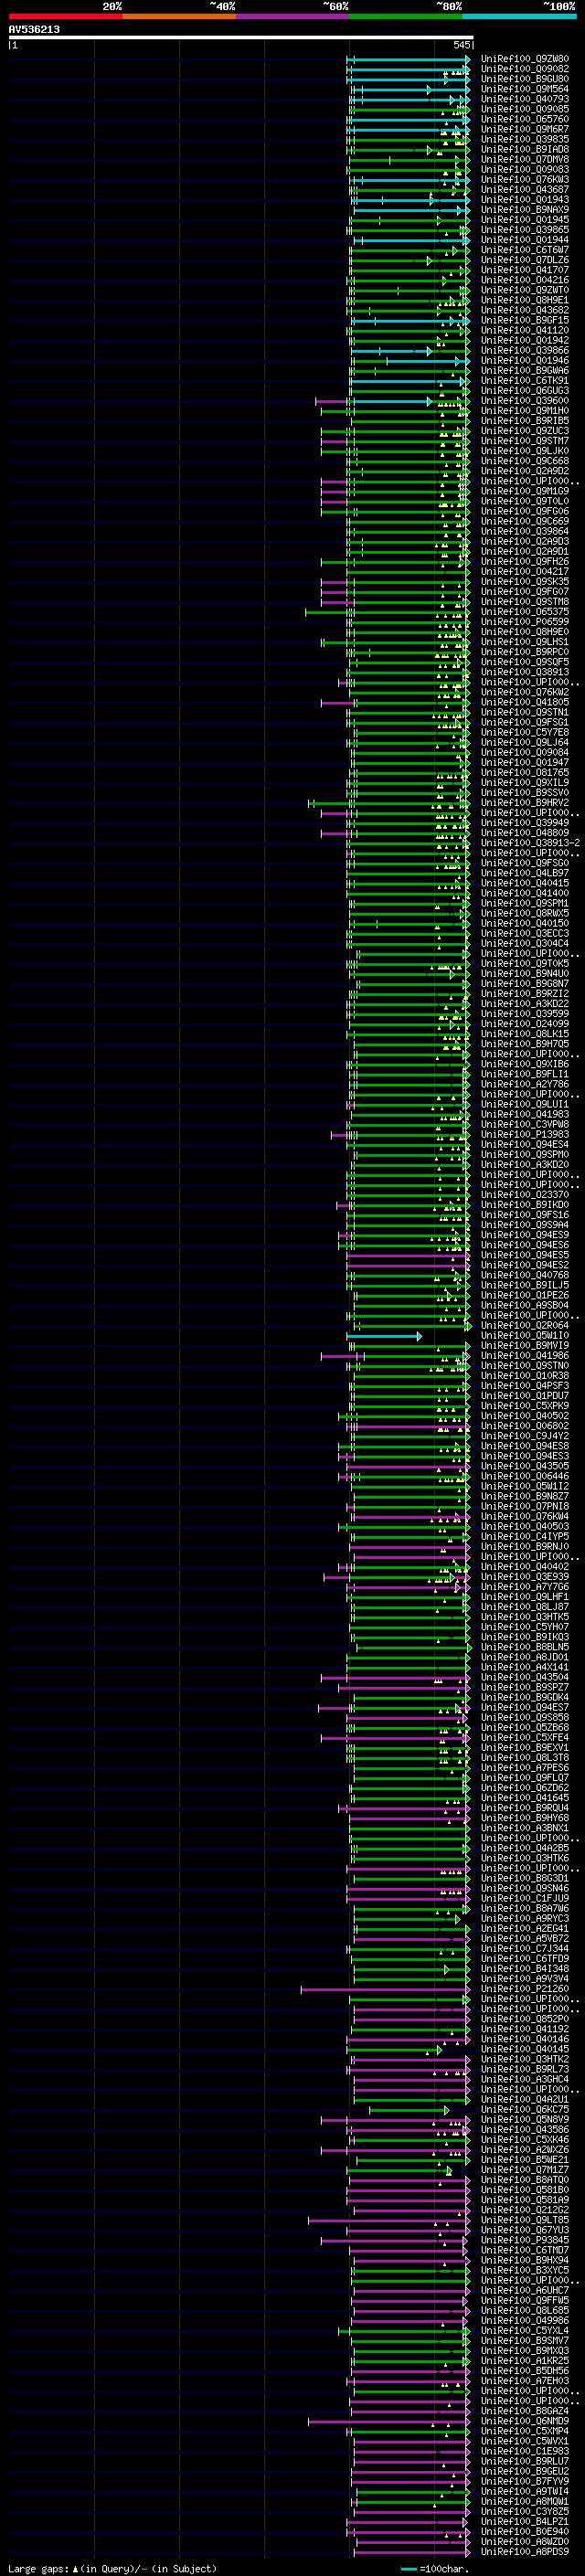This screenshot has height=2576, width=585.
Task: Select the UniRef100_Q43505 label
Action: 524,1466
